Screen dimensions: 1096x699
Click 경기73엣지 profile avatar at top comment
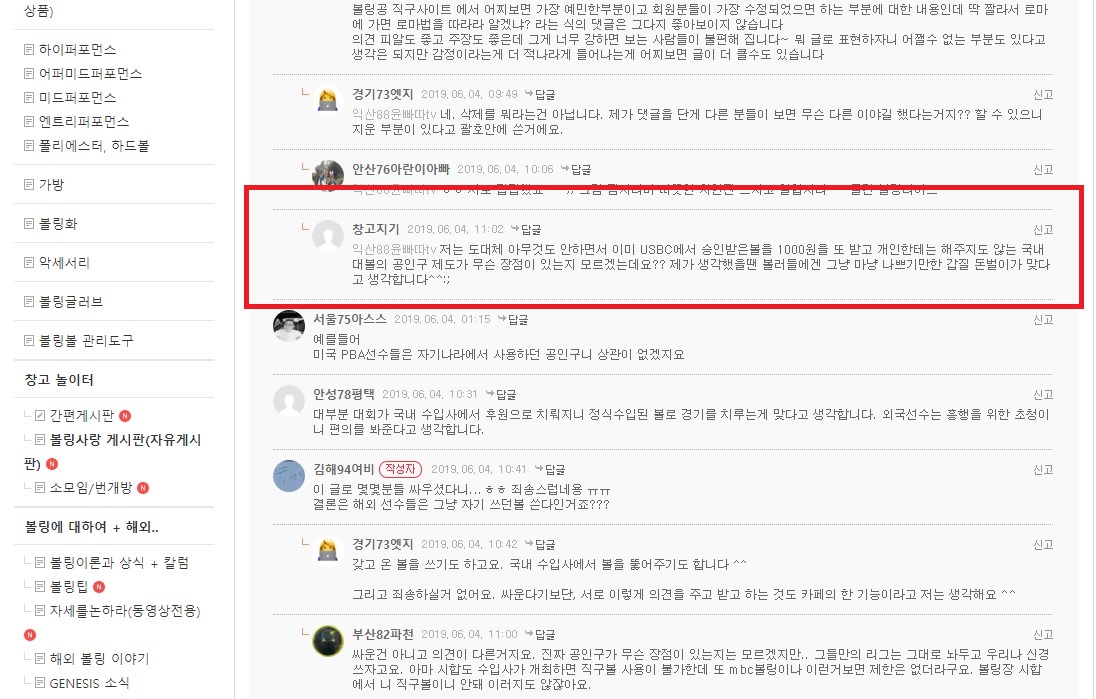pos(328,100)
